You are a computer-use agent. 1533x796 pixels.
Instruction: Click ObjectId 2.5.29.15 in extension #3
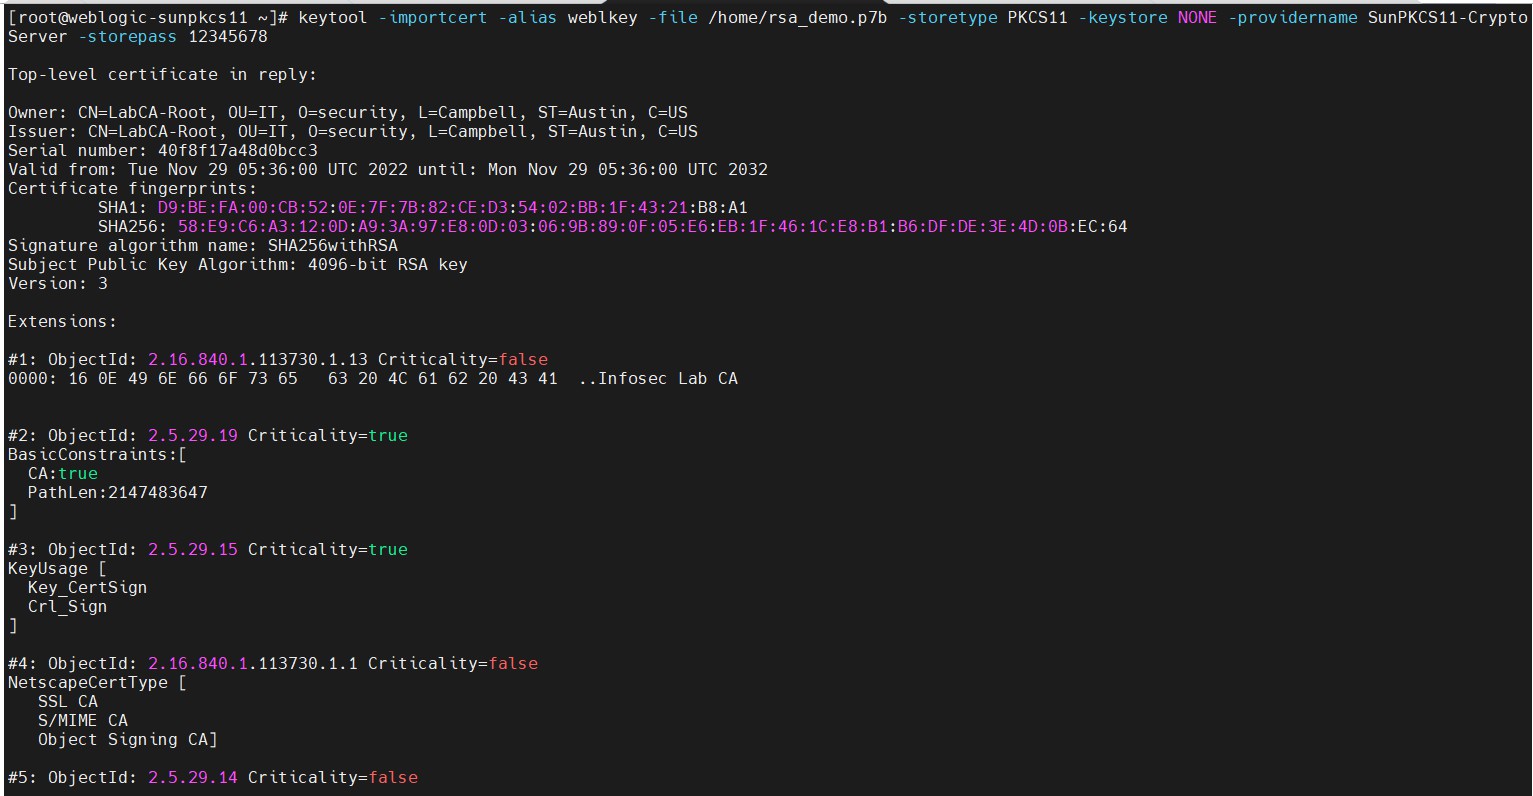coord(193,550)
